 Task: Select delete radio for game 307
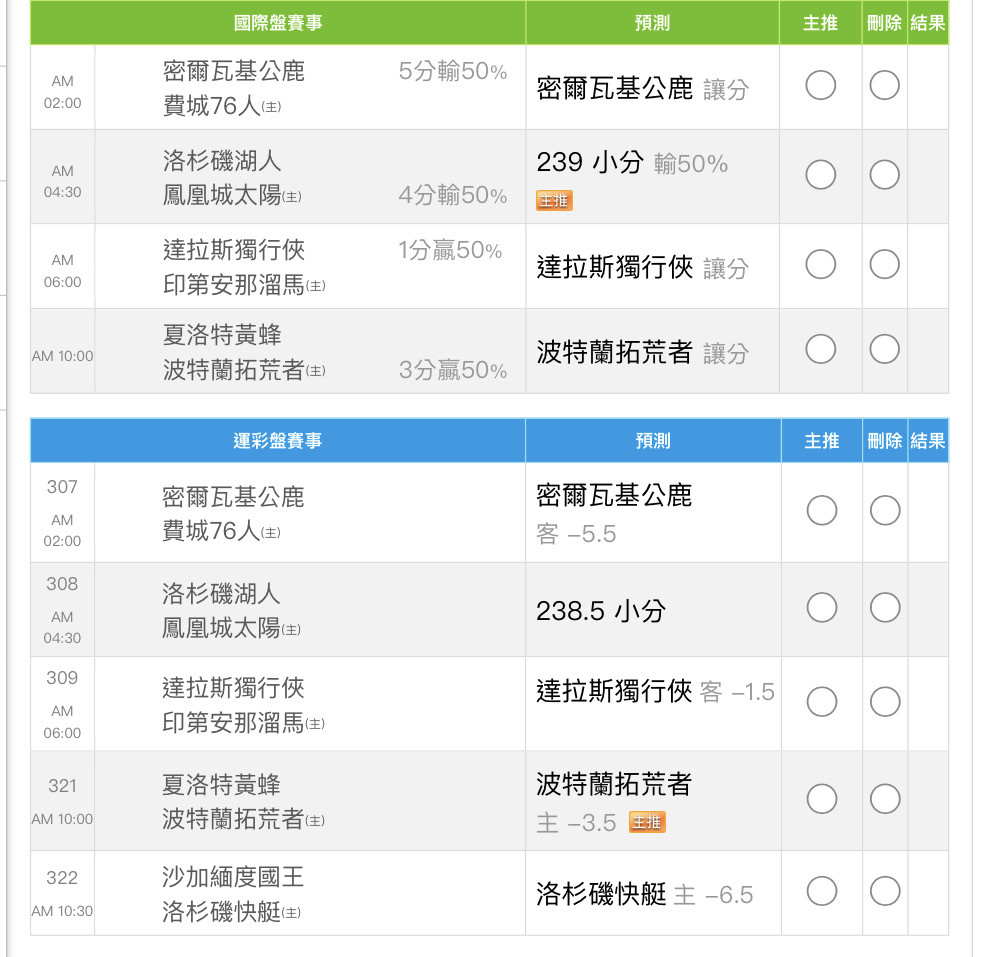[885, 510]
